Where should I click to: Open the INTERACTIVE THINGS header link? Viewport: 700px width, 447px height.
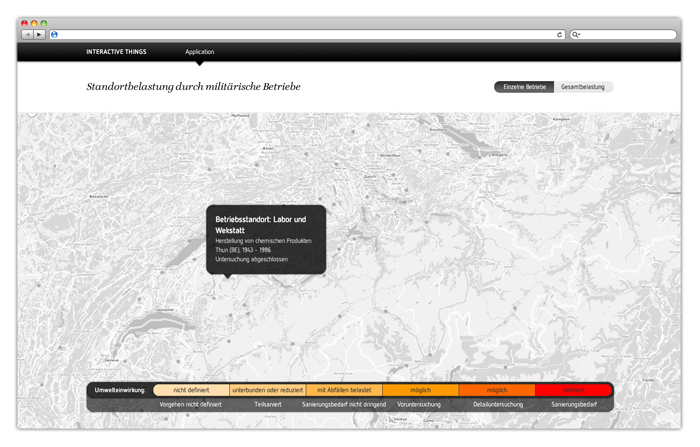(116, 52)
